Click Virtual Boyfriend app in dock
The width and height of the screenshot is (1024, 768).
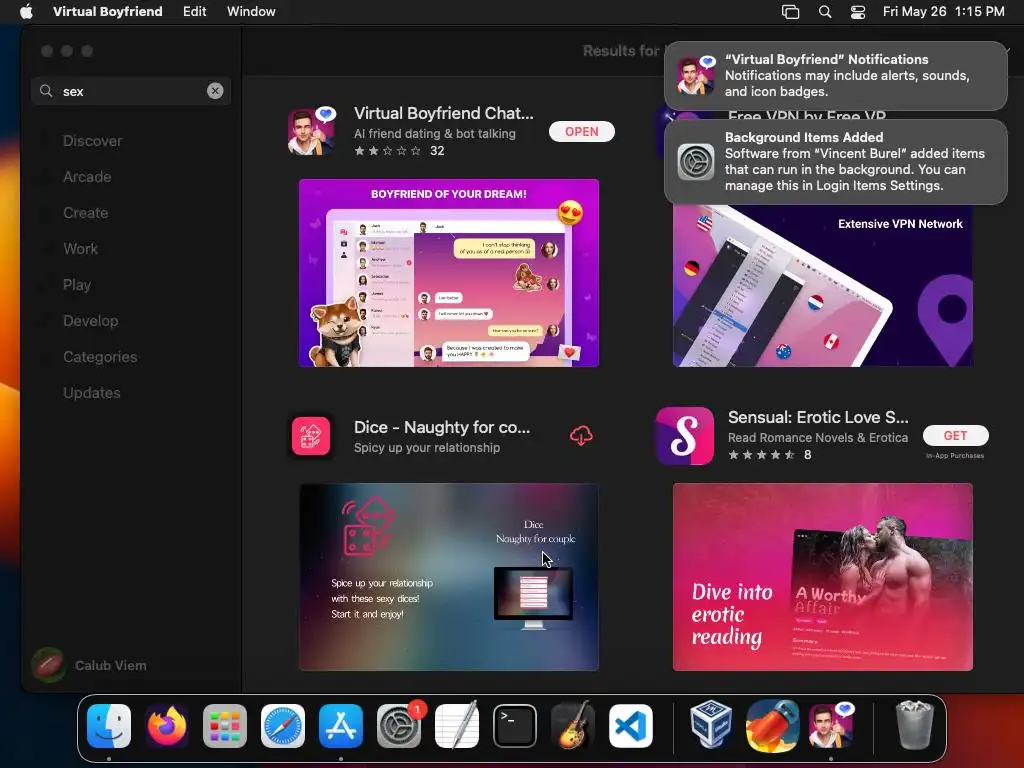point(831,726)
